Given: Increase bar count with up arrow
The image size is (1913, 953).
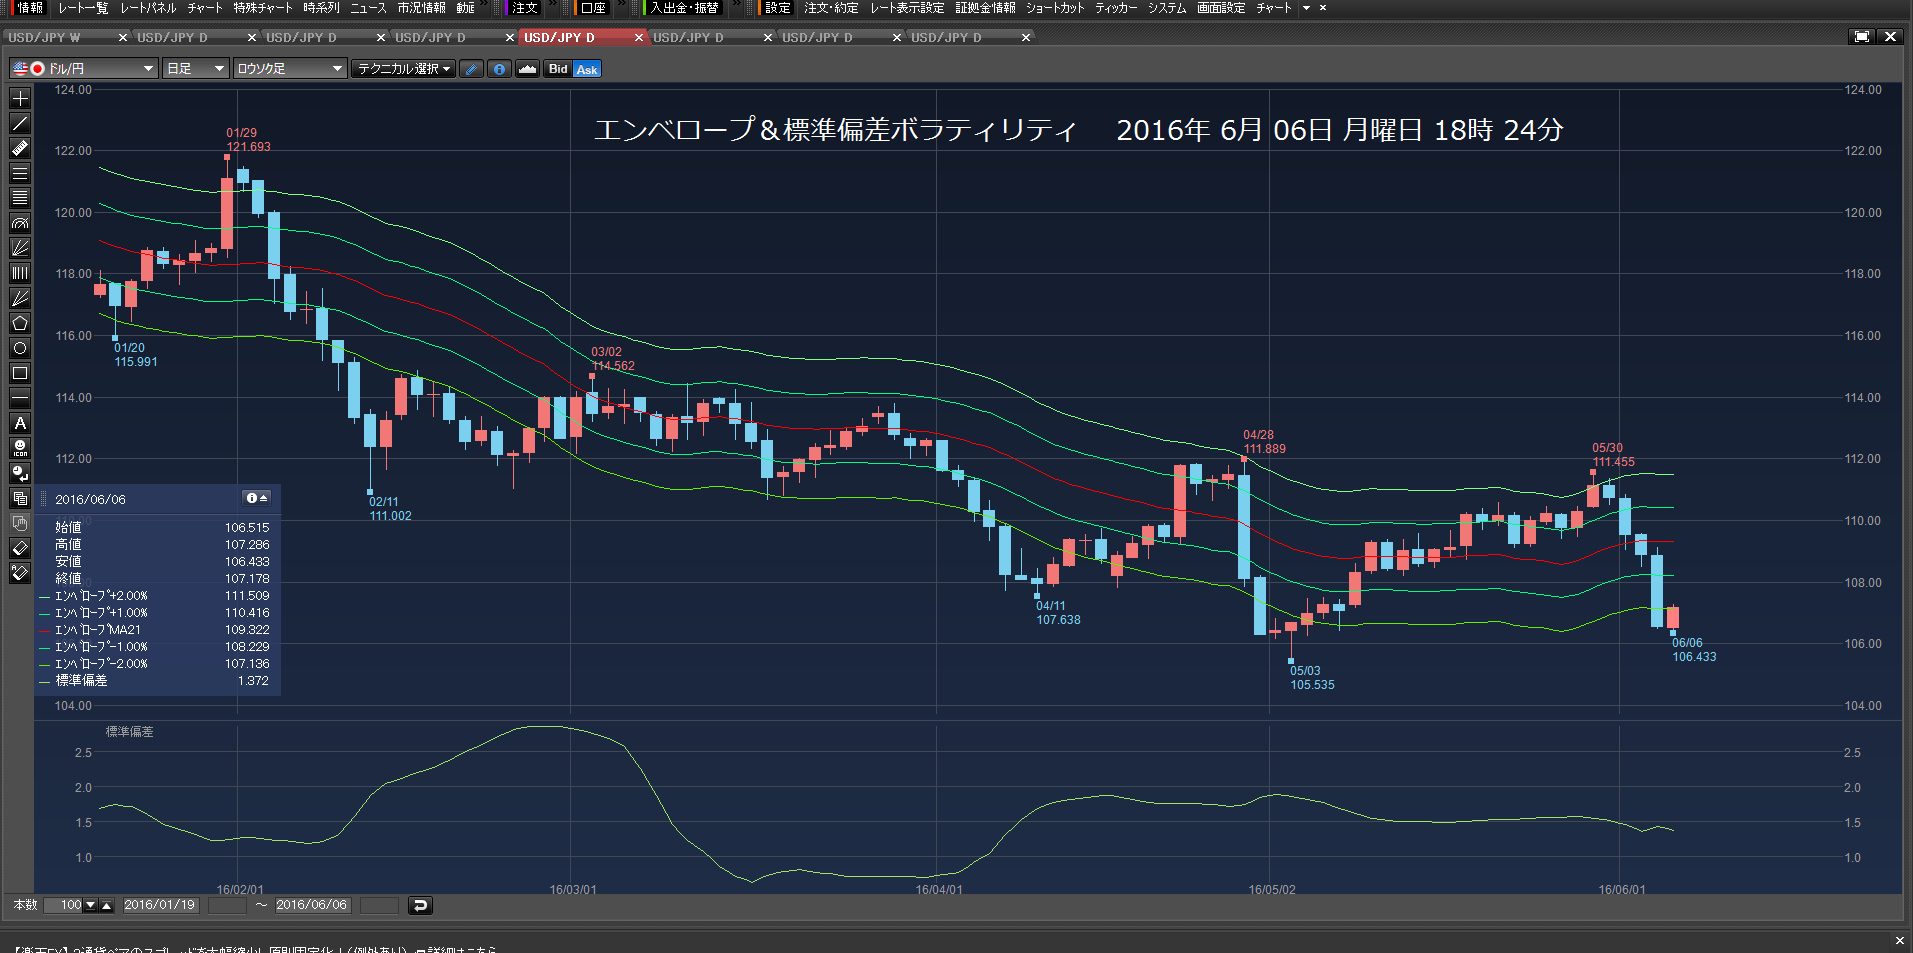Looking at the screenshot, I should [107, 905].
